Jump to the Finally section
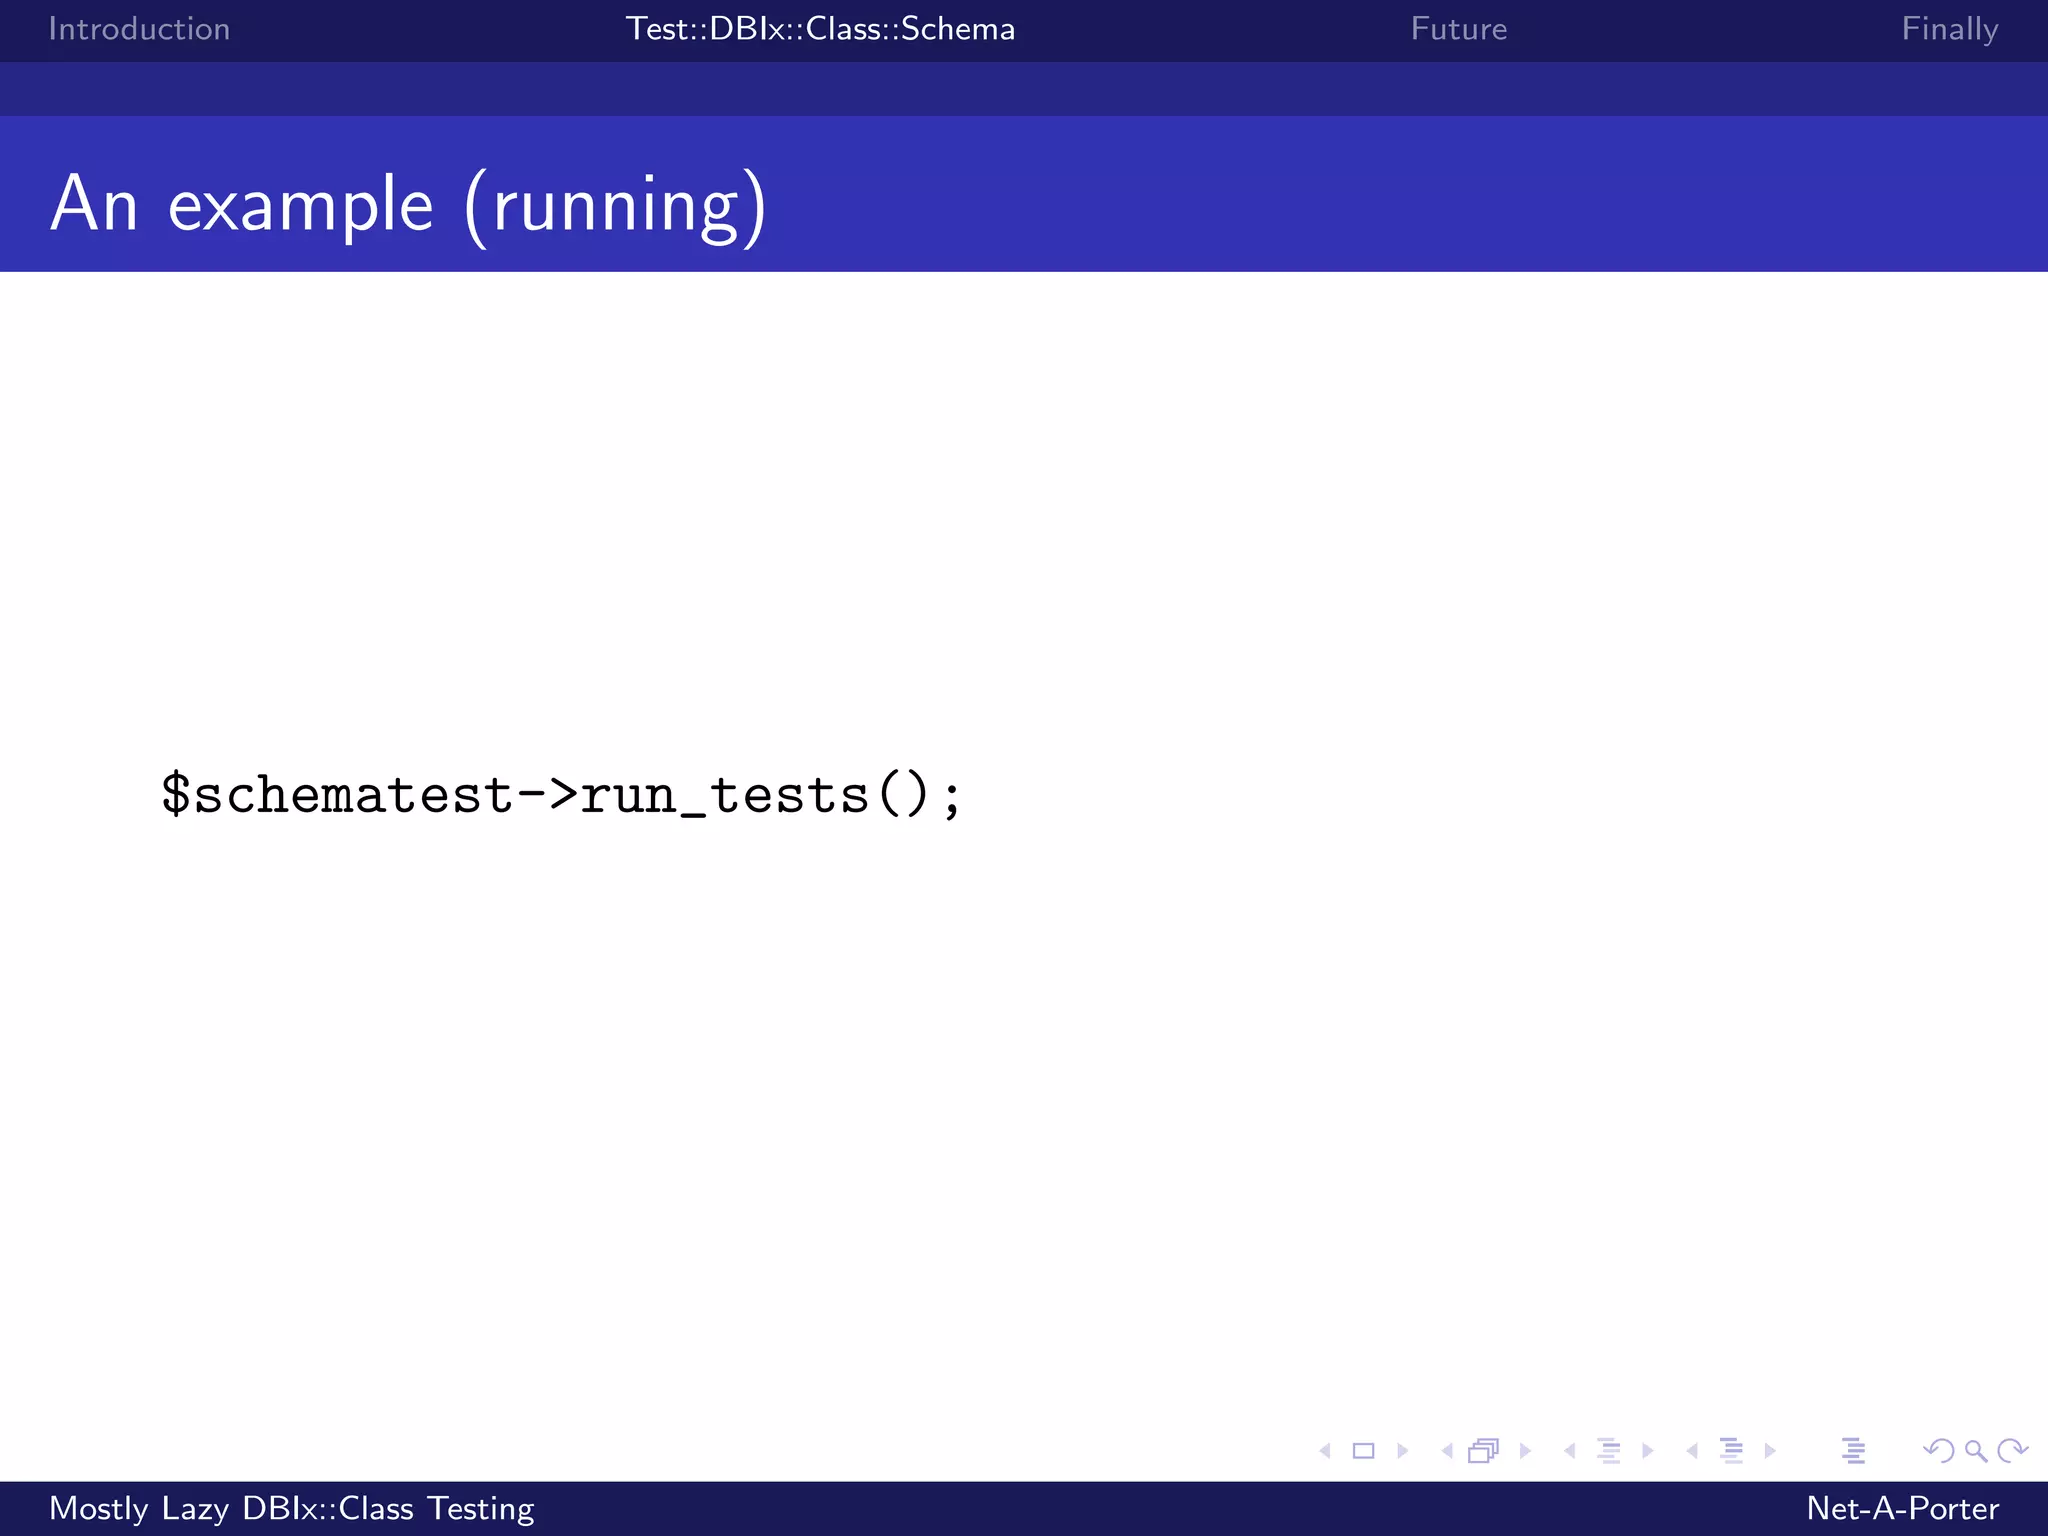 1949,29
